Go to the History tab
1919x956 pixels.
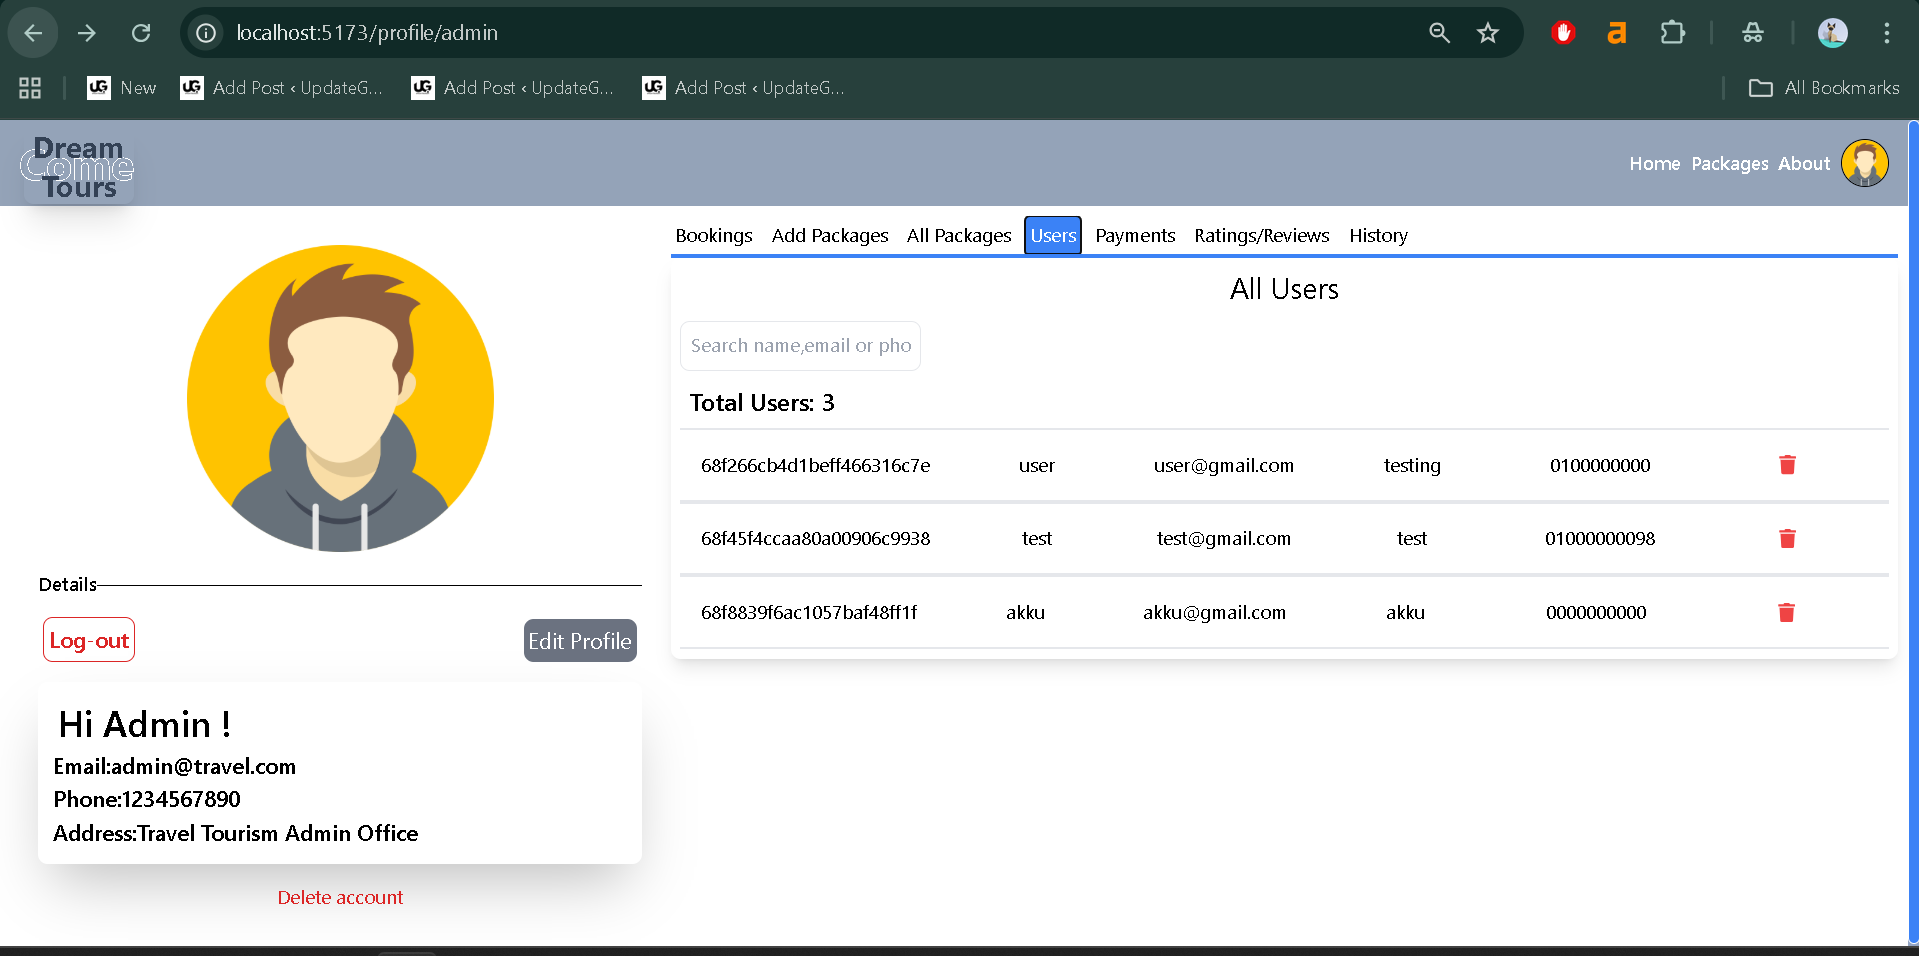1378,236
